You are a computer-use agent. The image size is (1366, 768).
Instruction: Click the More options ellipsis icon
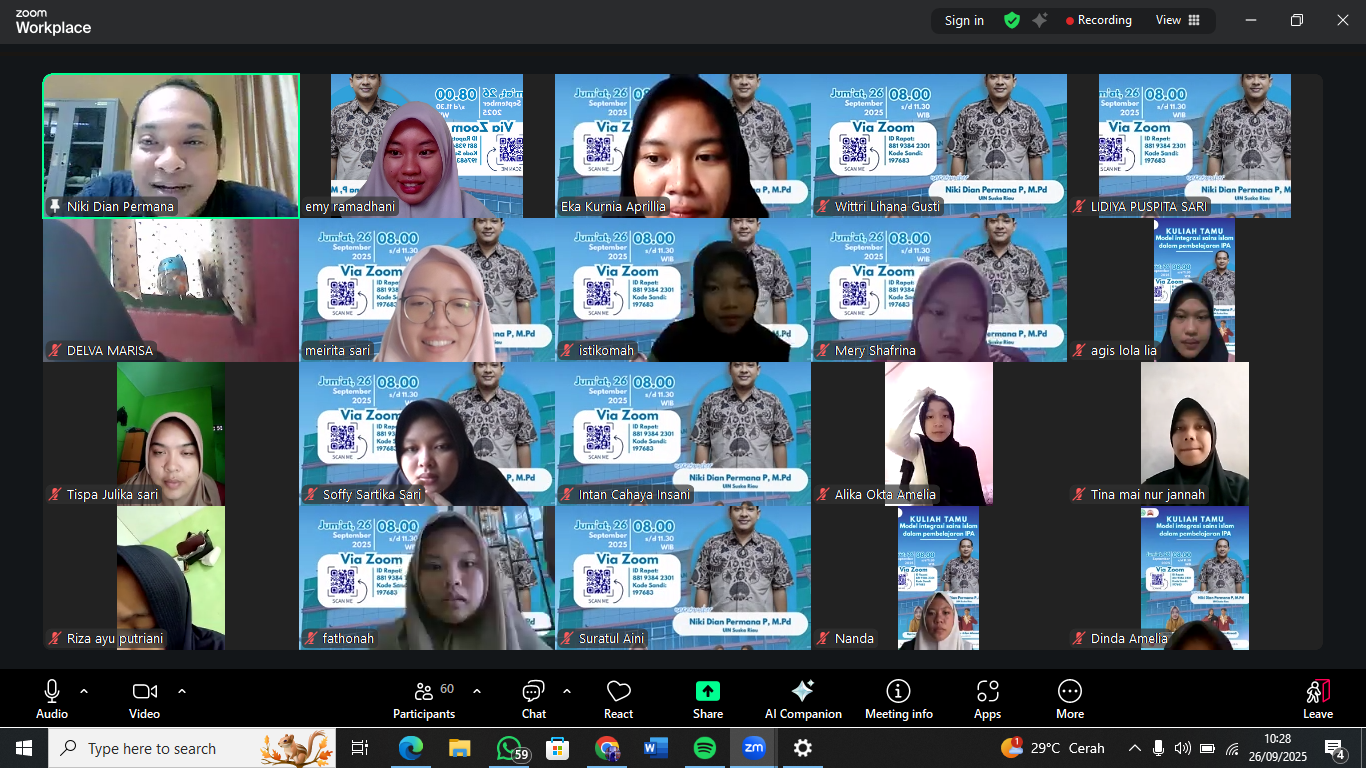(x=1069, y=692)
